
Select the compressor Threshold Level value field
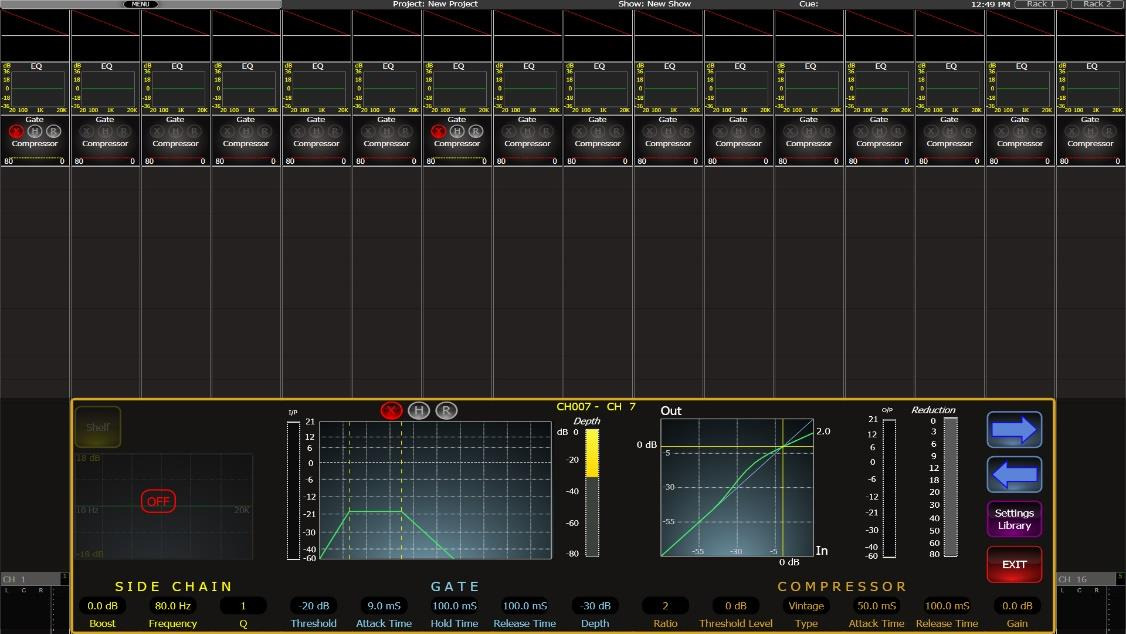pyautogui.click(x=736, y=606)
